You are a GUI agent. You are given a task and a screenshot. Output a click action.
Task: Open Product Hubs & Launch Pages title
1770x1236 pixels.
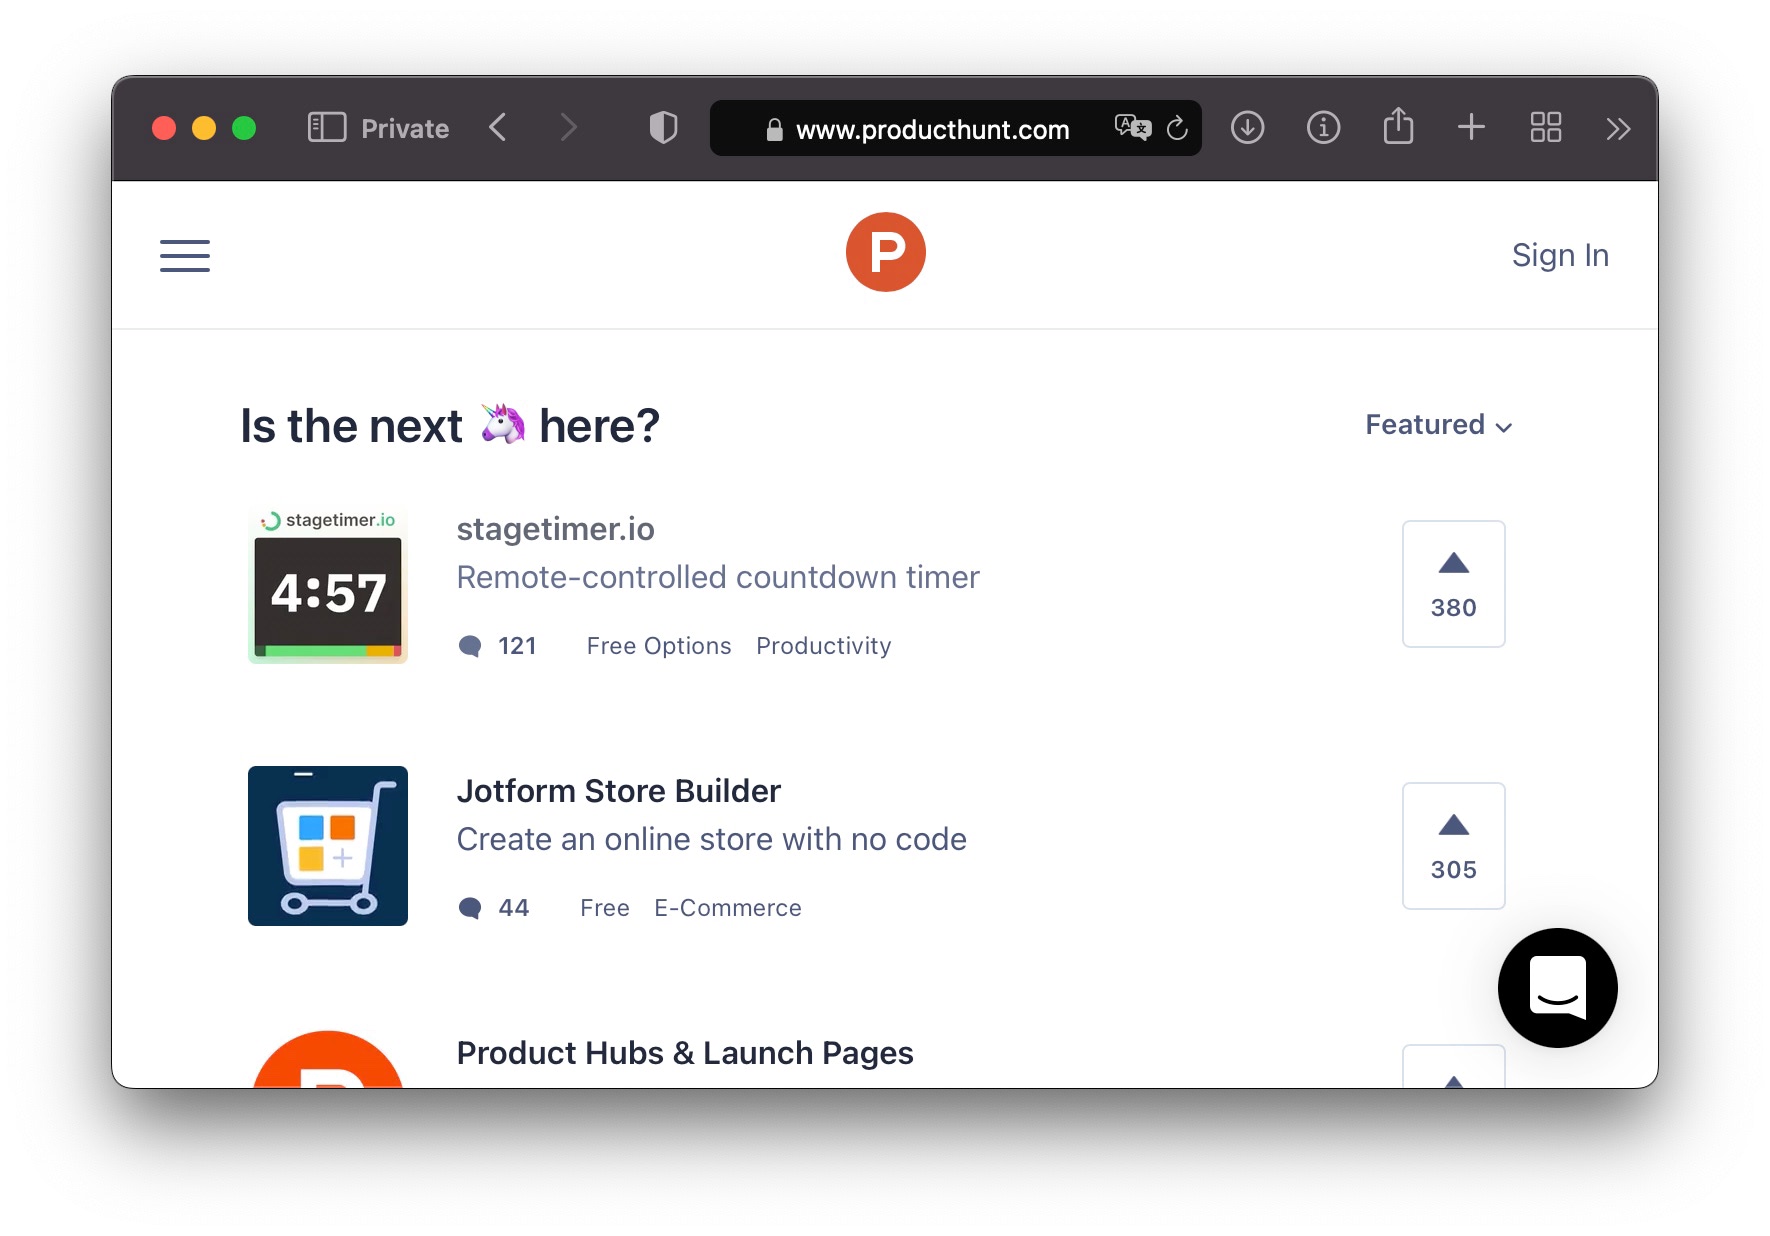[685, 1053]
